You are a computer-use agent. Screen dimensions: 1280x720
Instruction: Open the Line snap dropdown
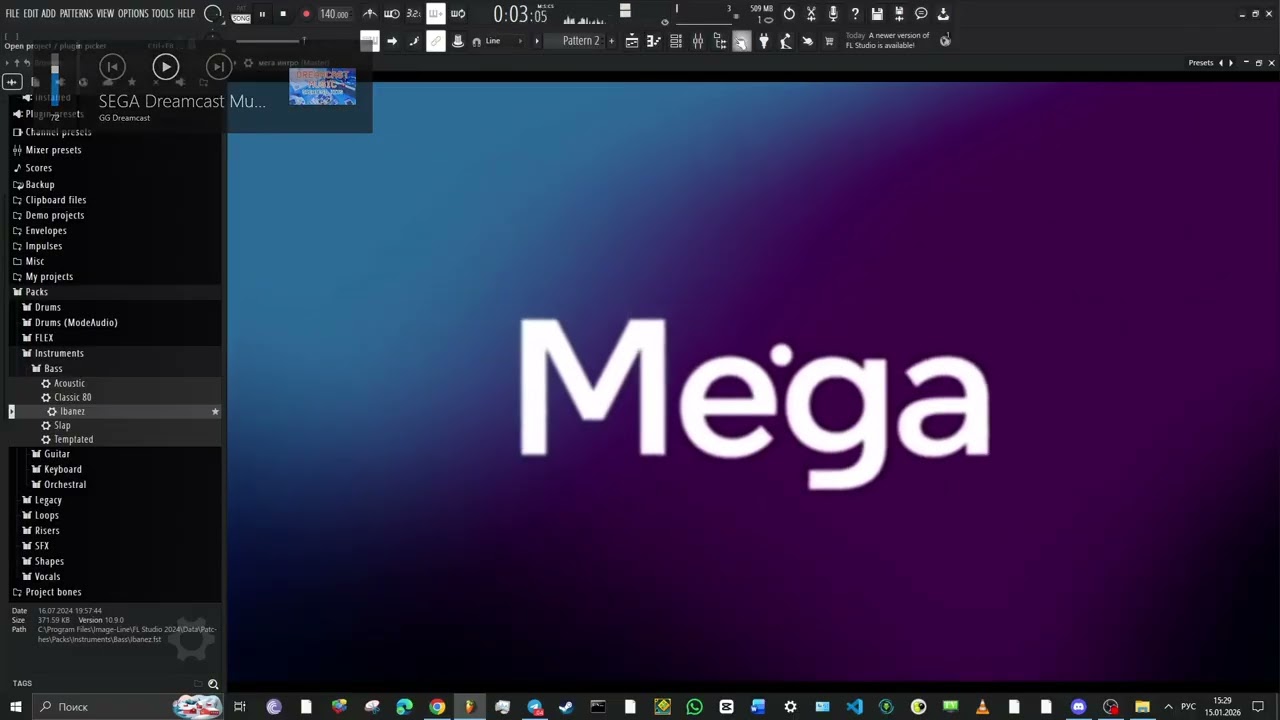pos(504,41)
